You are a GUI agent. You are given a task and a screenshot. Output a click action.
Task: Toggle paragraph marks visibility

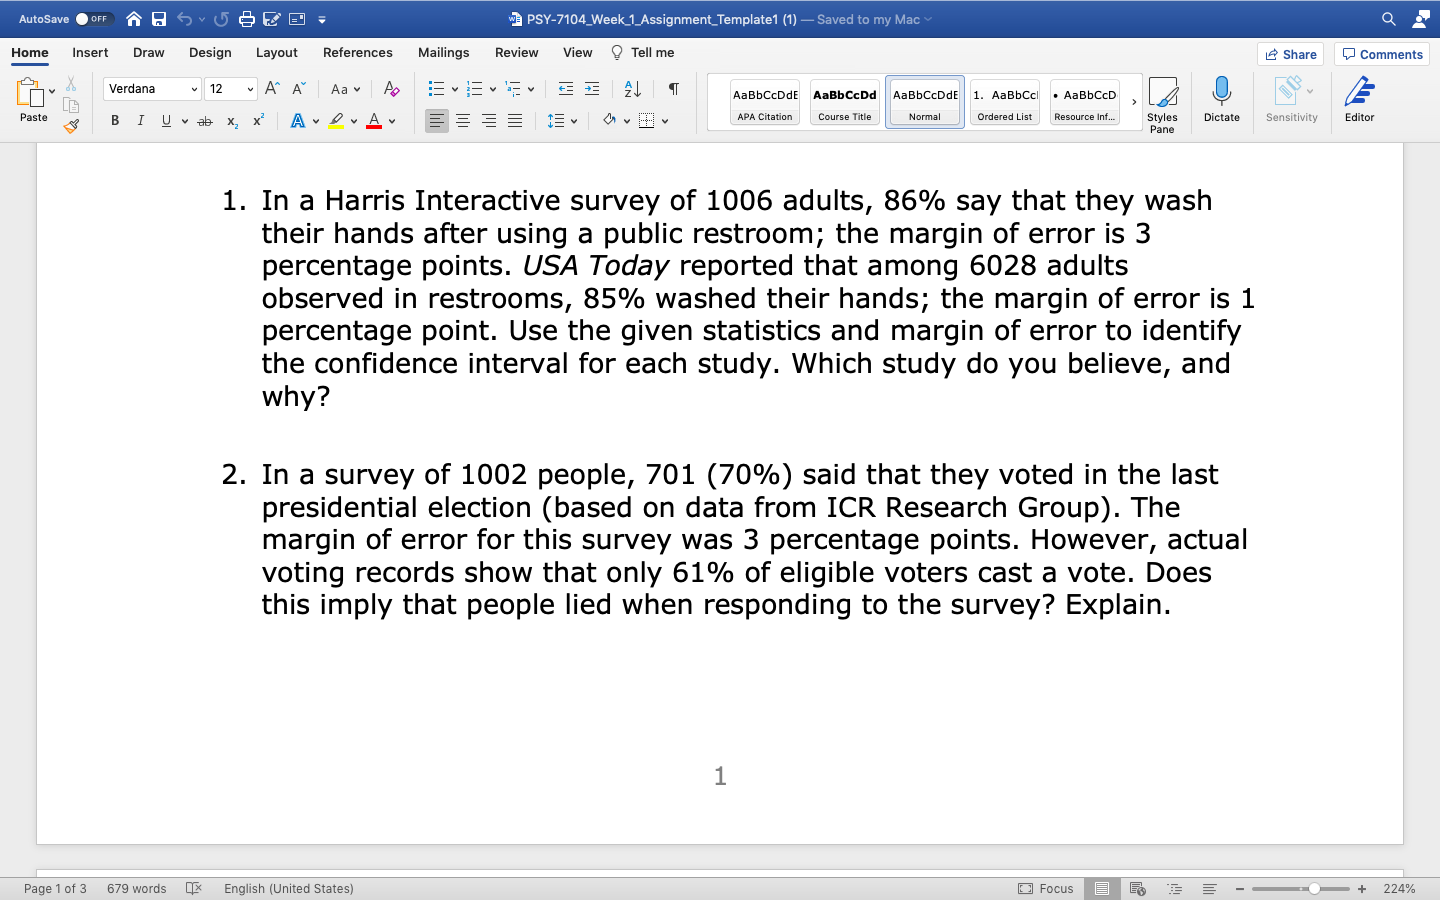pos(672,89)
